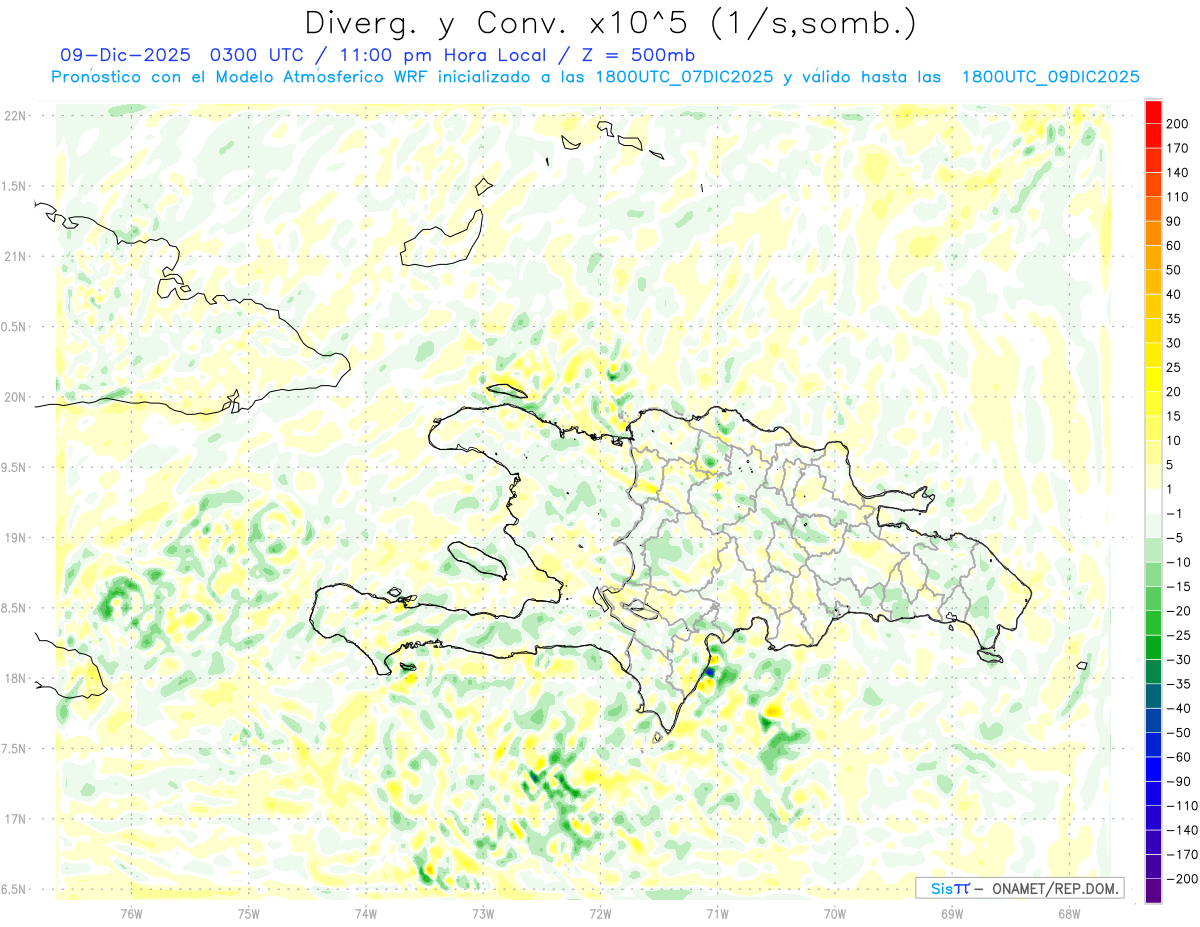Viewport: 1200px width, 927px height.
Task: Click the 7.5N latitude axis label
Action: pos(15,748)
